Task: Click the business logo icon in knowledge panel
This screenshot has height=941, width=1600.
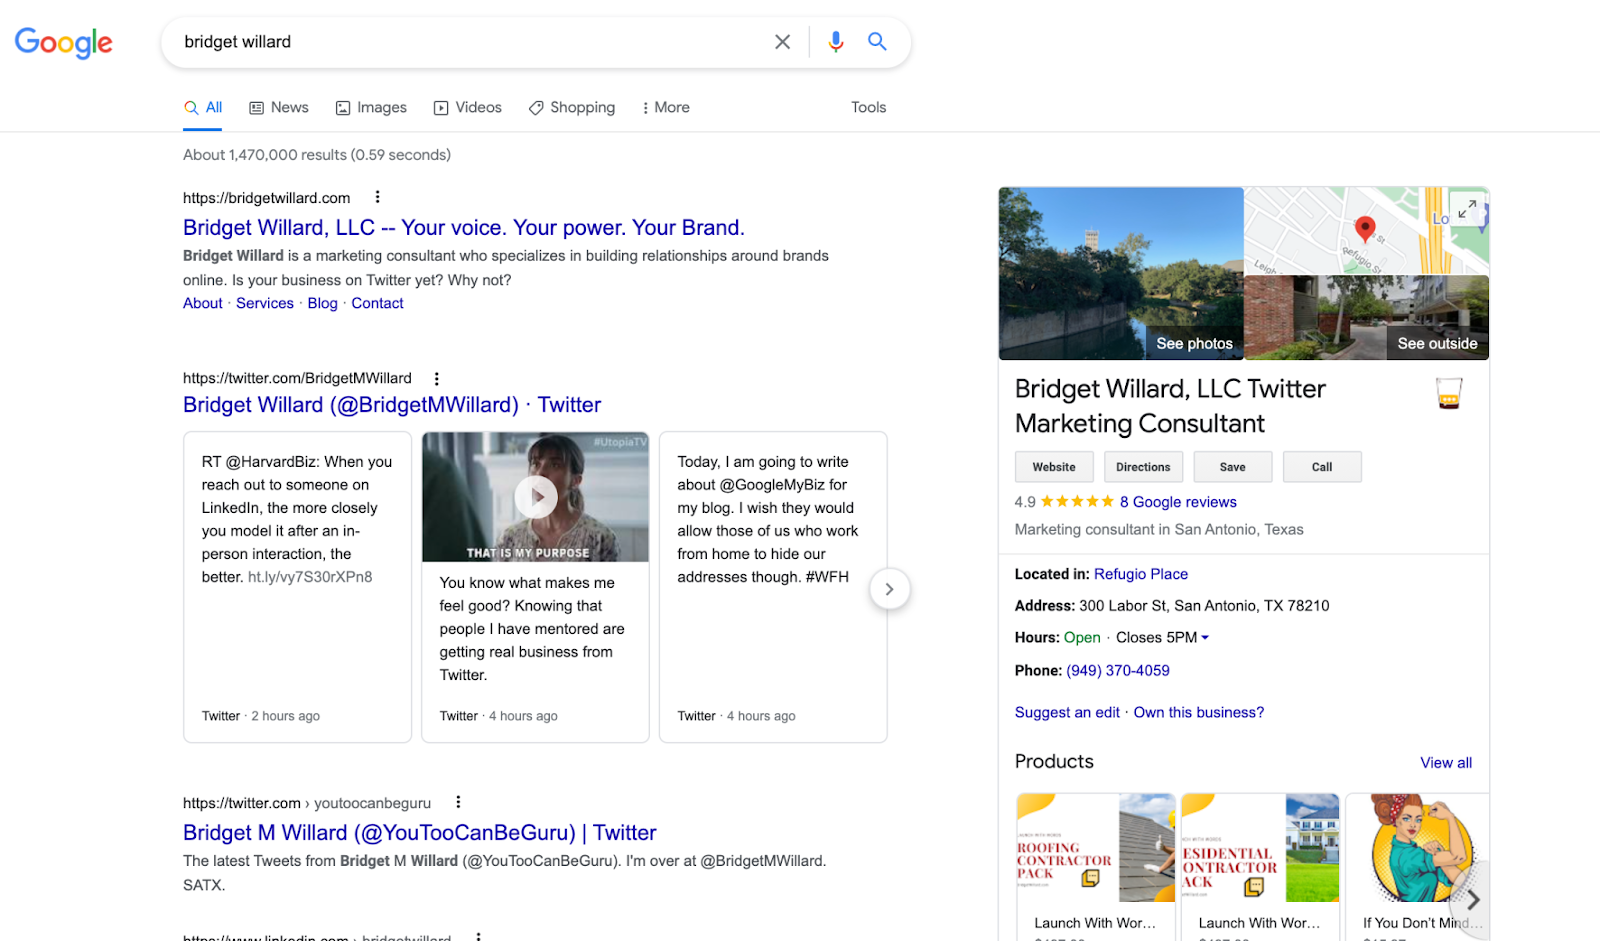Action: (1449, 393)
